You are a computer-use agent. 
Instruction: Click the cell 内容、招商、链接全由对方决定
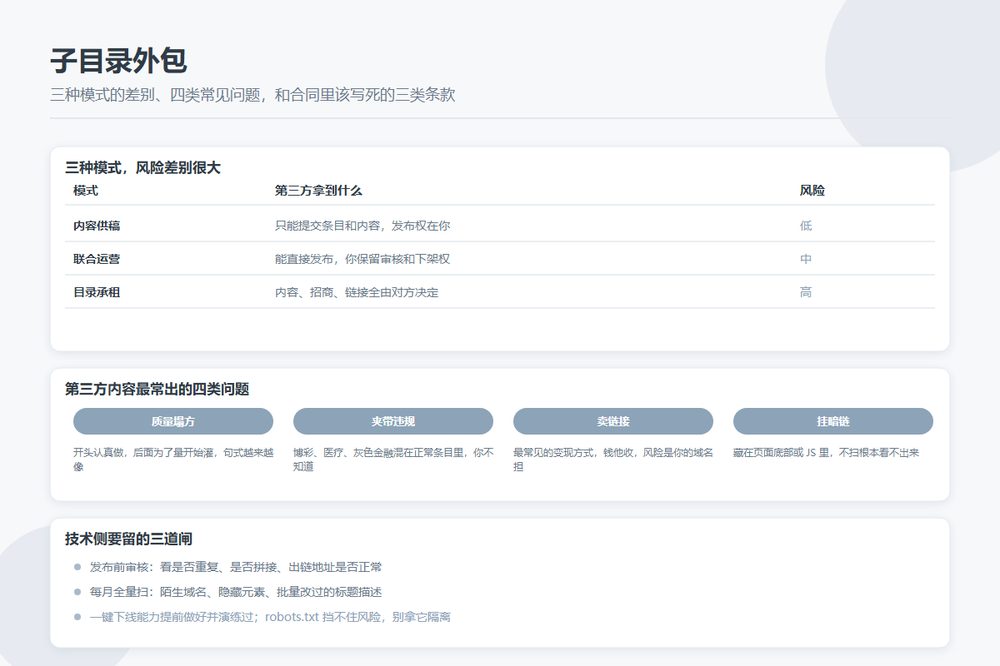pos(357,292)
